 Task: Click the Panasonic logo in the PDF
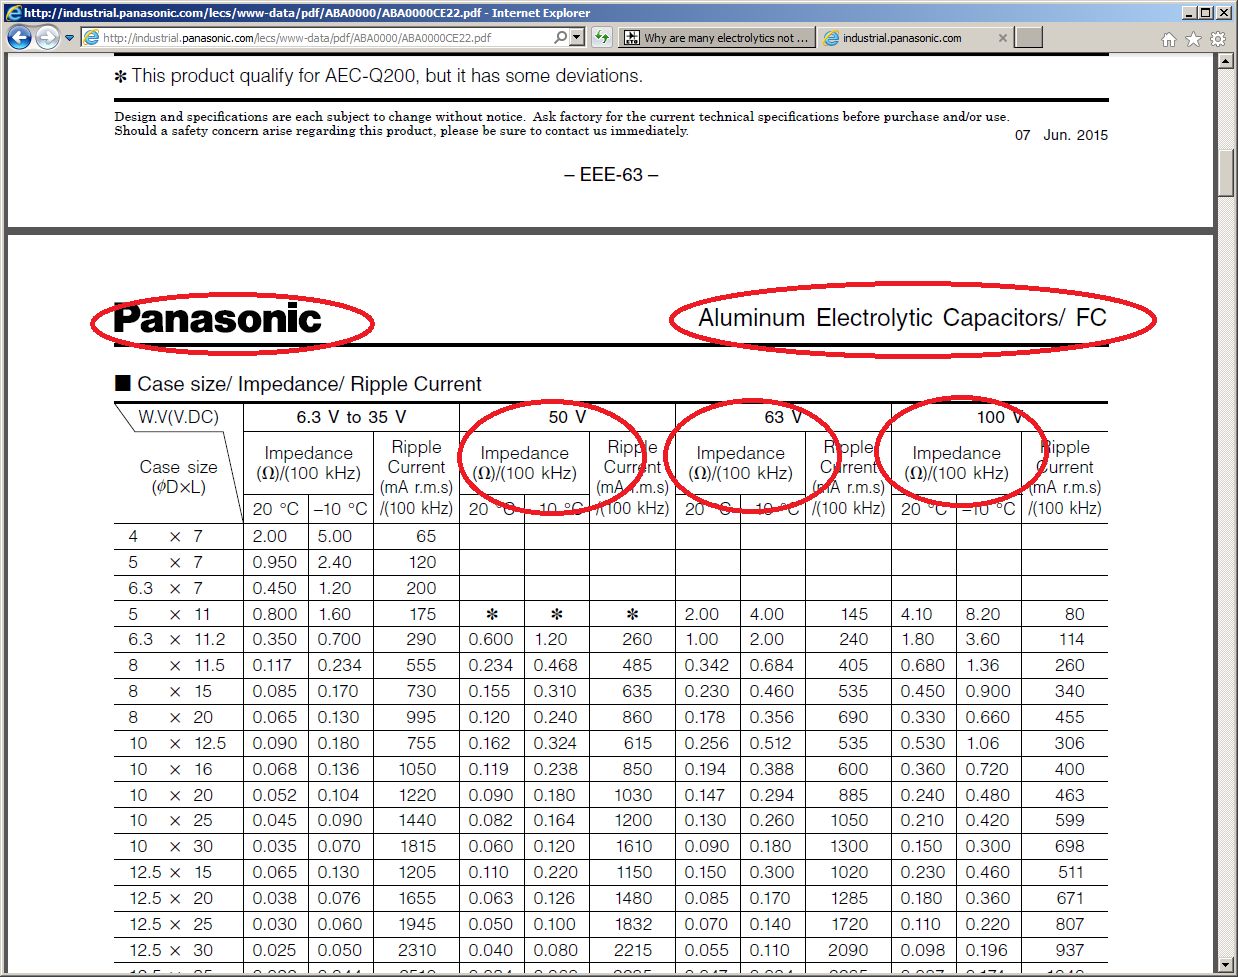(217, 319)
